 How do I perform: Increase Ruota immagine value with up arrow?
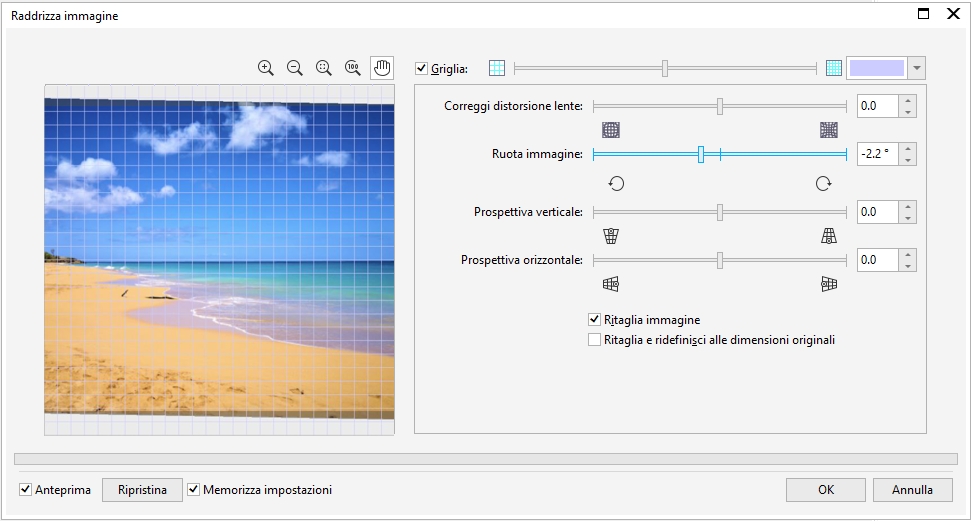907,149
